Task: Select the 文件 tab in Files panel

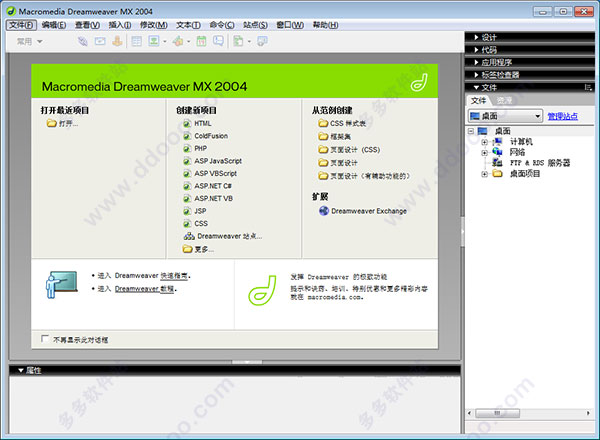Action: [478, 101]
